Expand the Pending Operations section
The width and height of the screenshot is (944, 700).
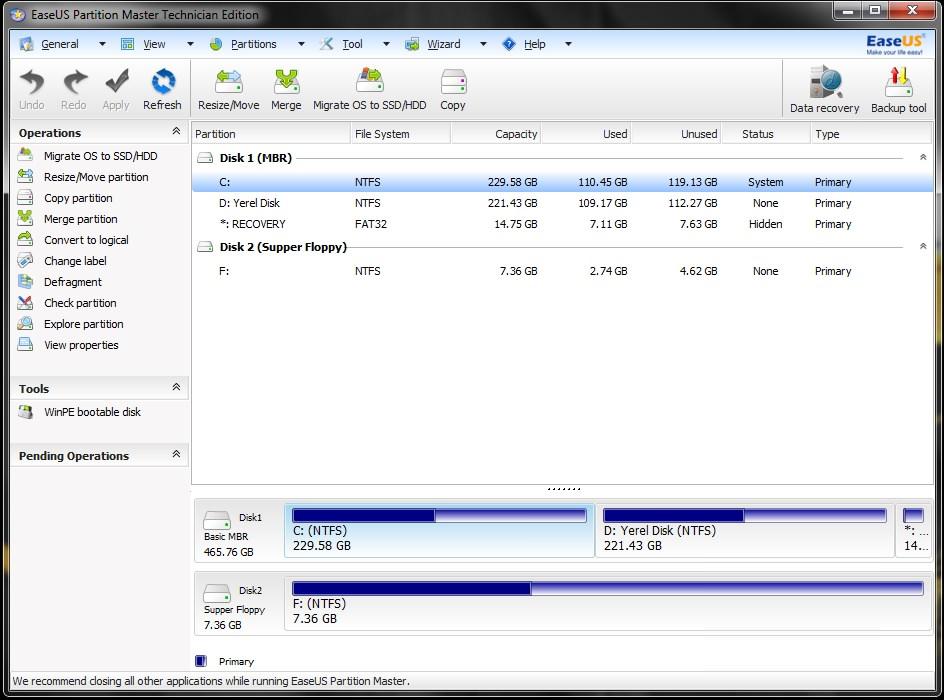click(176, 455)
